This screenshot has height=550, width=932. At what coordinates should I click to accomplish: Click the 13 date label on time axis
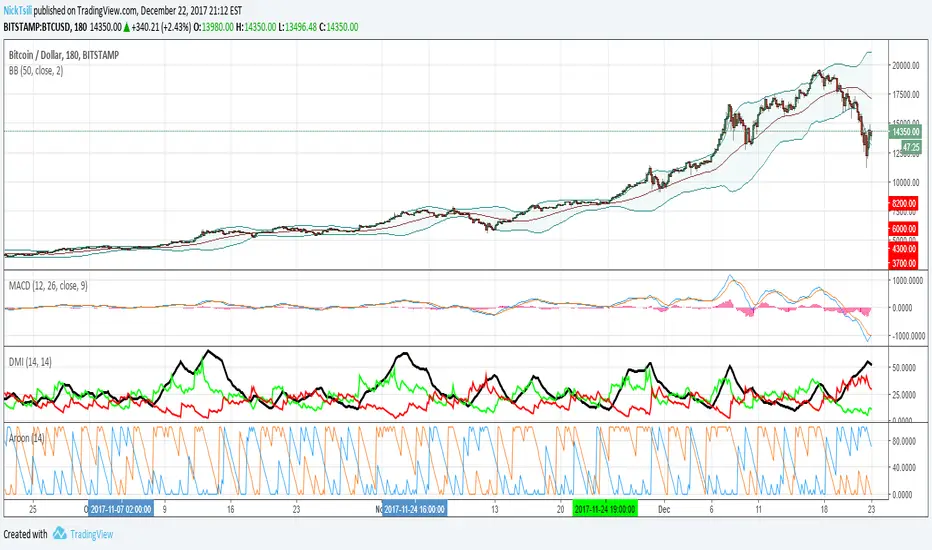click(x=495, y=510)
